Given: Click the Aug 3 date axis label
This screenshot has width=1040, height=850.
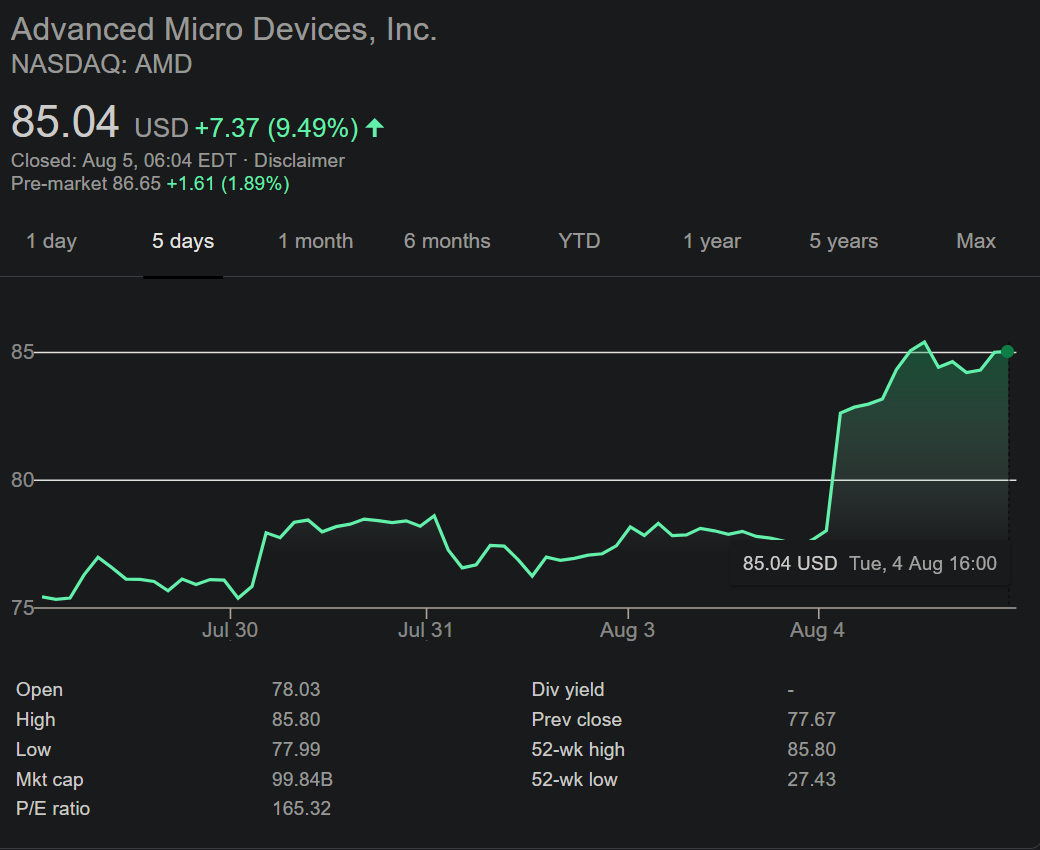Looking at the screenshot, I should point(627,630).
